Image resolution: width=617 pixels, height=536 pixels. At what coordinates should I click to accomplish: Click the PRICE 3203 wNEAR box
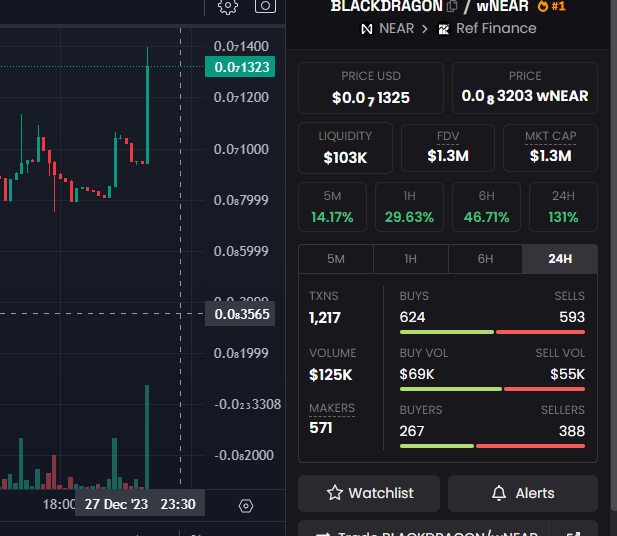pos(525,88)
